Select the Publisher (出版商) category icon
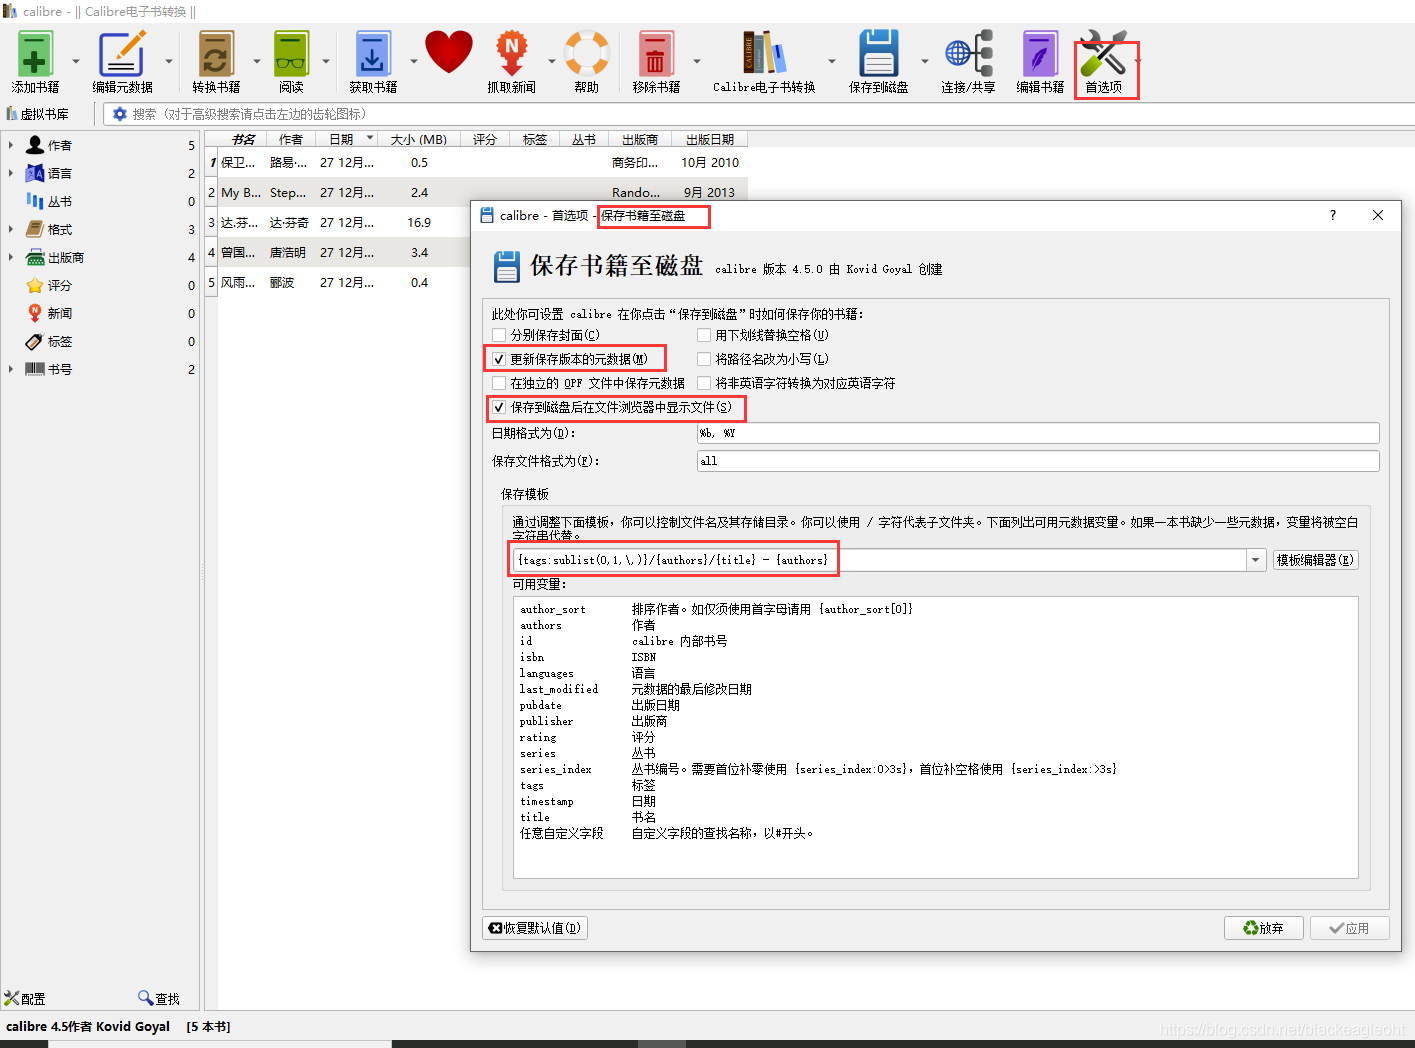 (35, 257)
